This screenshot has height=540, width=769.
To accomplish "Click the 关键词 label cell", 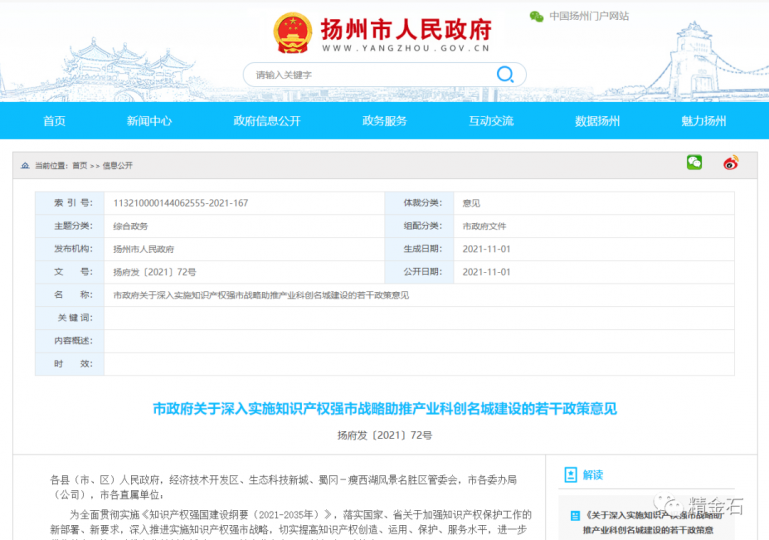I will [x=70, y=318].
